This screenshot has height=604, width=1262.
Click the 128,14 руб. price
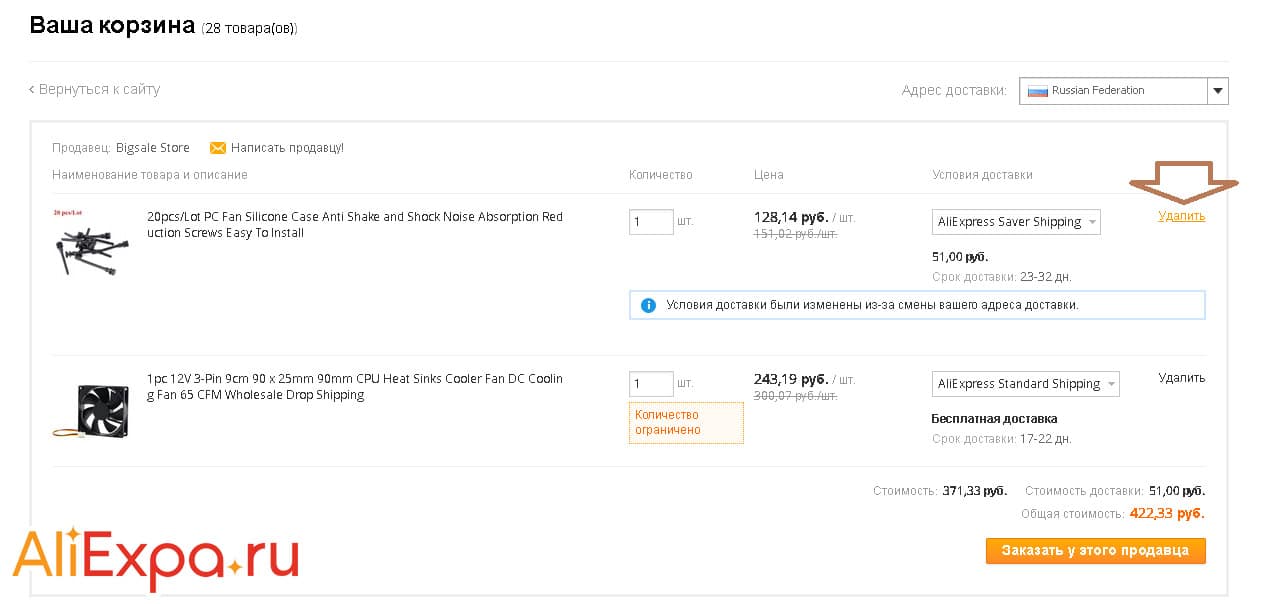[x=791, y=217]
